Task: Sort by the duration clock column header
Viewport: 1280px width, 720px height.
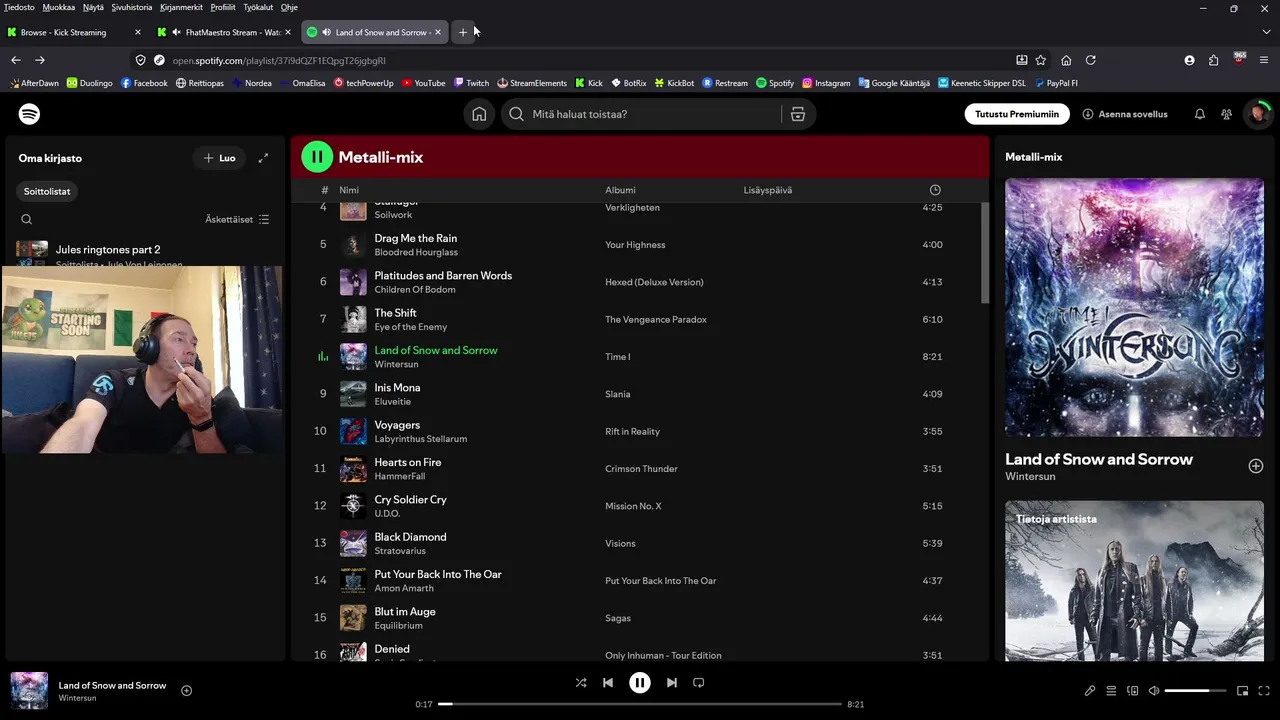Action: tap(935, 190)
